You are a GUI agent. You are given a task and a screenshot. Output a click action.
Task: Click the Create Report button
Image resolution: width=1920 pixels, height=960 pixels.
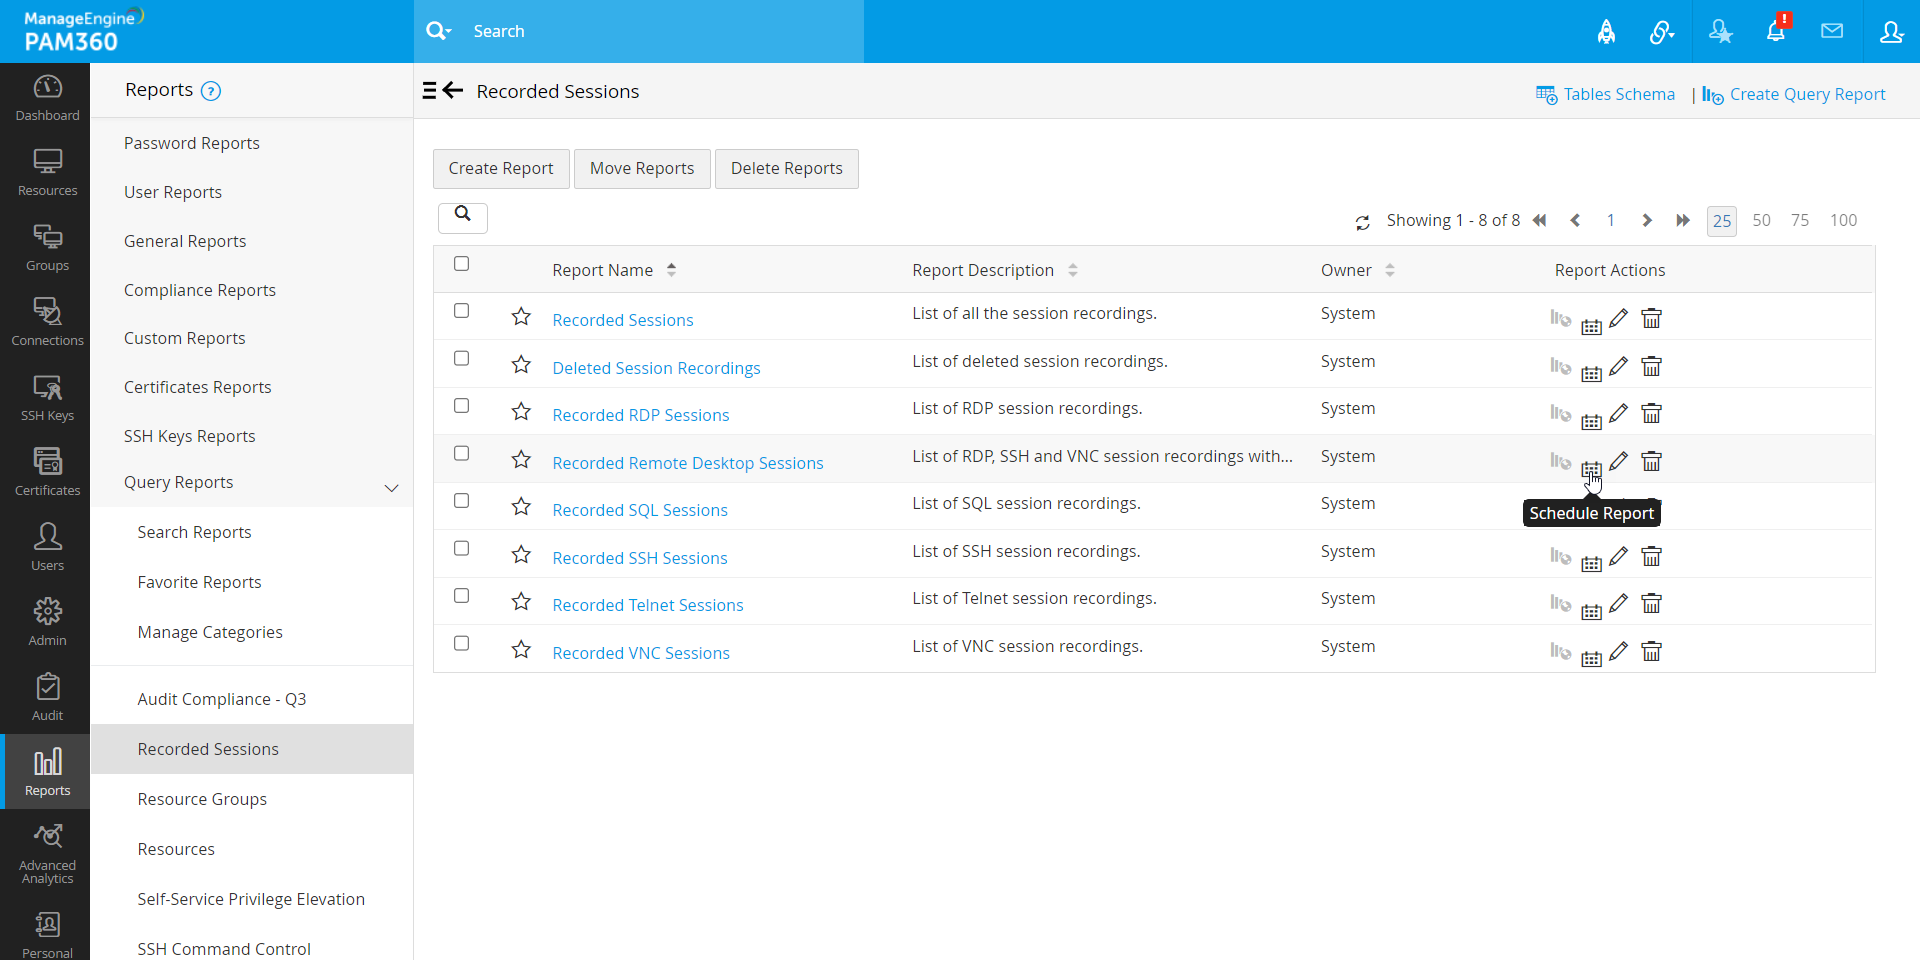tap(500, 168)
